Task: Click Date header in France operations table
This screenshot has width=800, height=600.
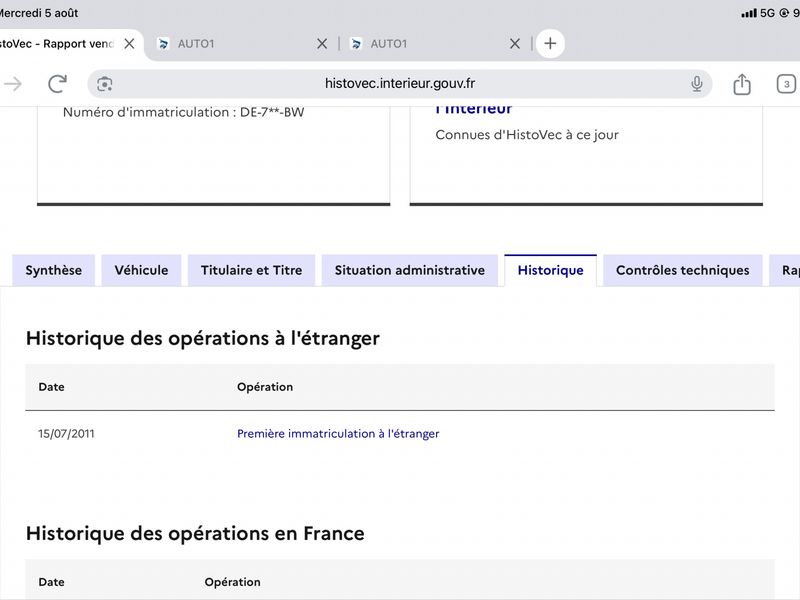Action: coord(51,582)
